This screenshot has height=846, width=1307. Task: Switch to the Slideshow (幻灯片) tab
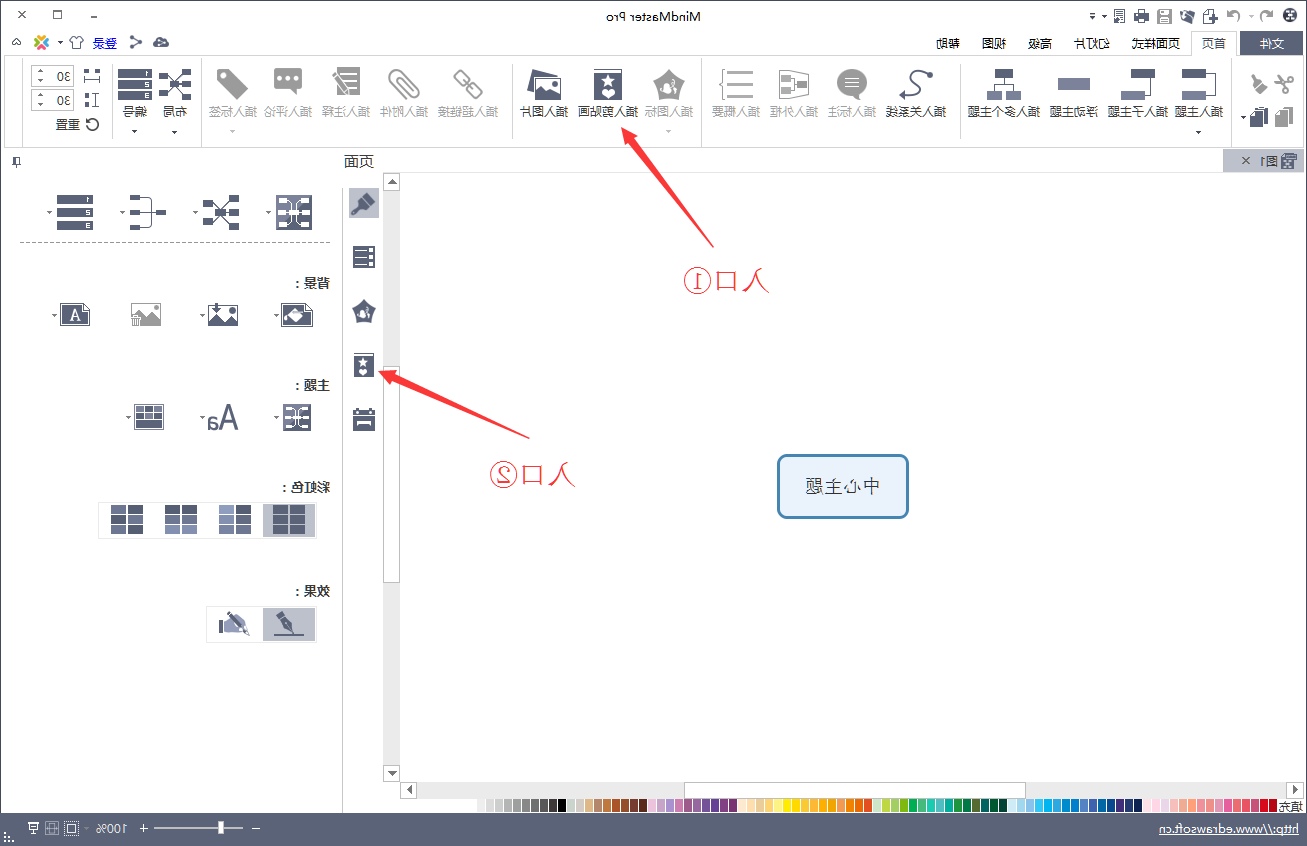(x=1092, y=43)
